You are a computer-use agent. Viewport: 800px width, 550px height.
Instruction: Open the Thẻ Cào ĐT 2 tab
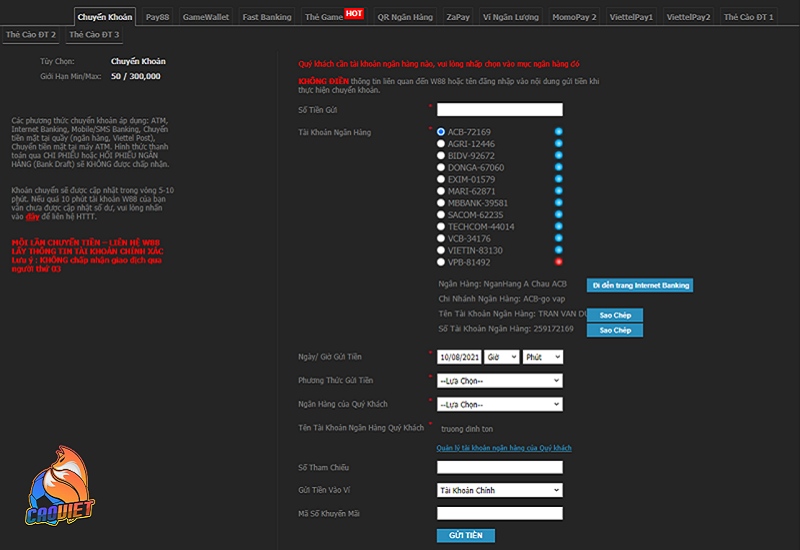tap(31, 35)
